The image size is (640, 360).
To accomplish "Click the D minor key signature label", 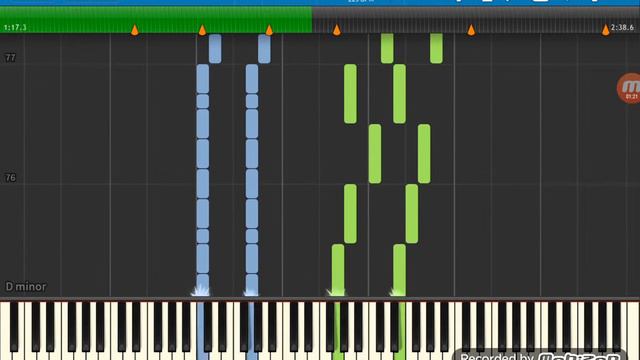I will pyautogui.click(x=26, y=287).
